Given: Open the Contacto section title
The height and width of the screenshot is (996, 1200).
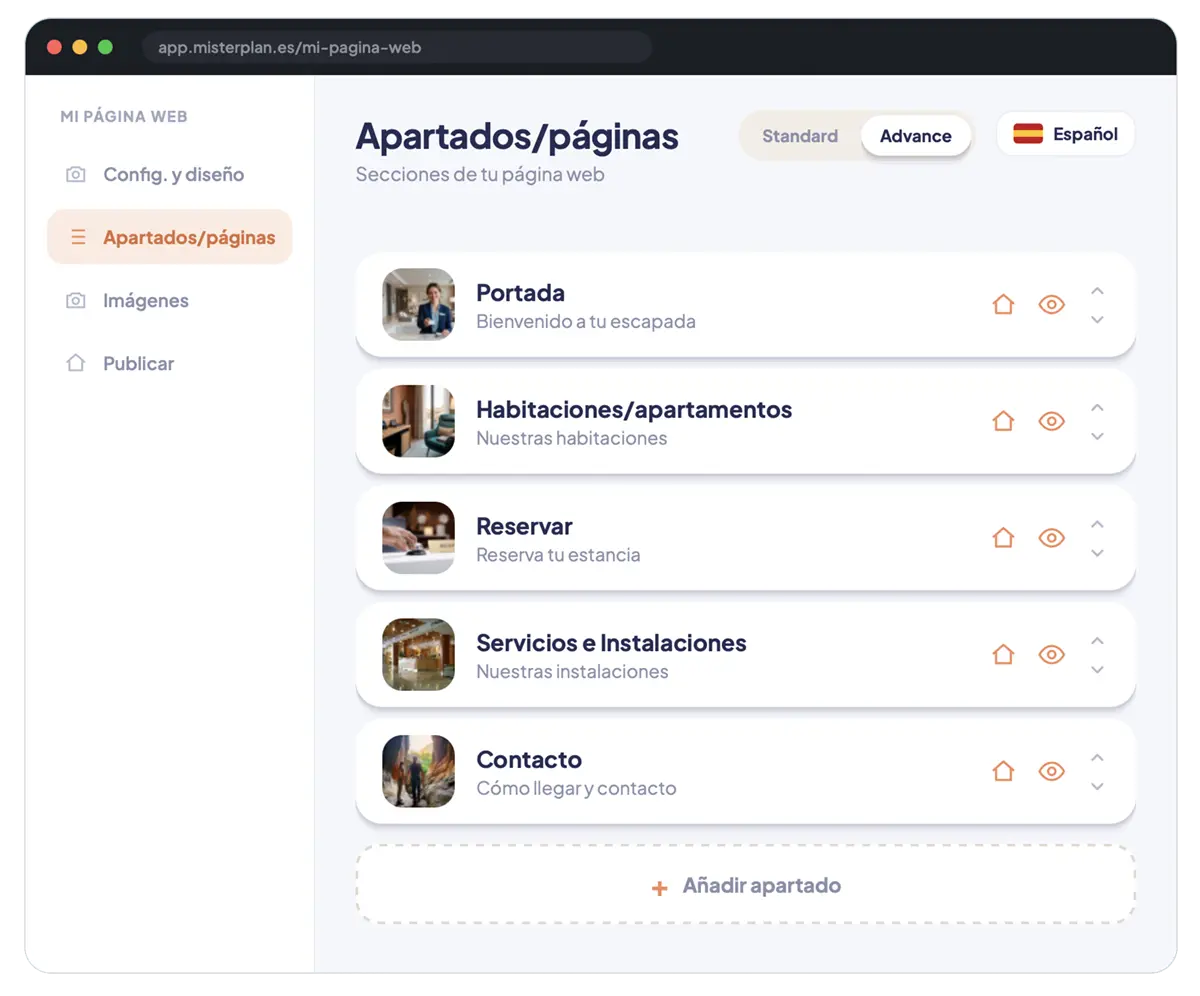Looking at the screenshot, I should (x=529, y=760).
